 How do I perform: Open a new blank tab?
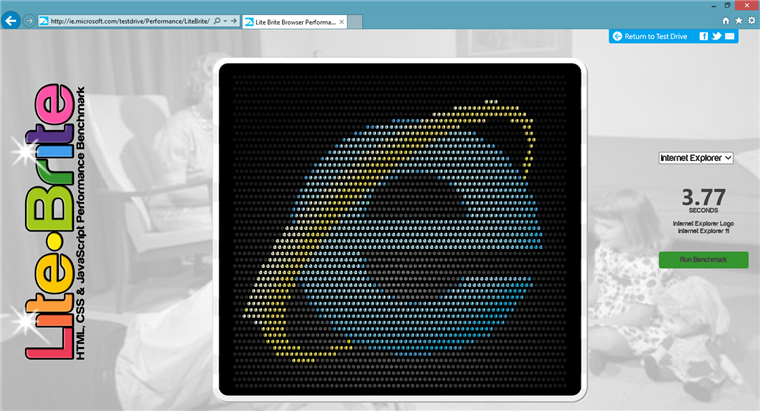(x=357, y=21)
